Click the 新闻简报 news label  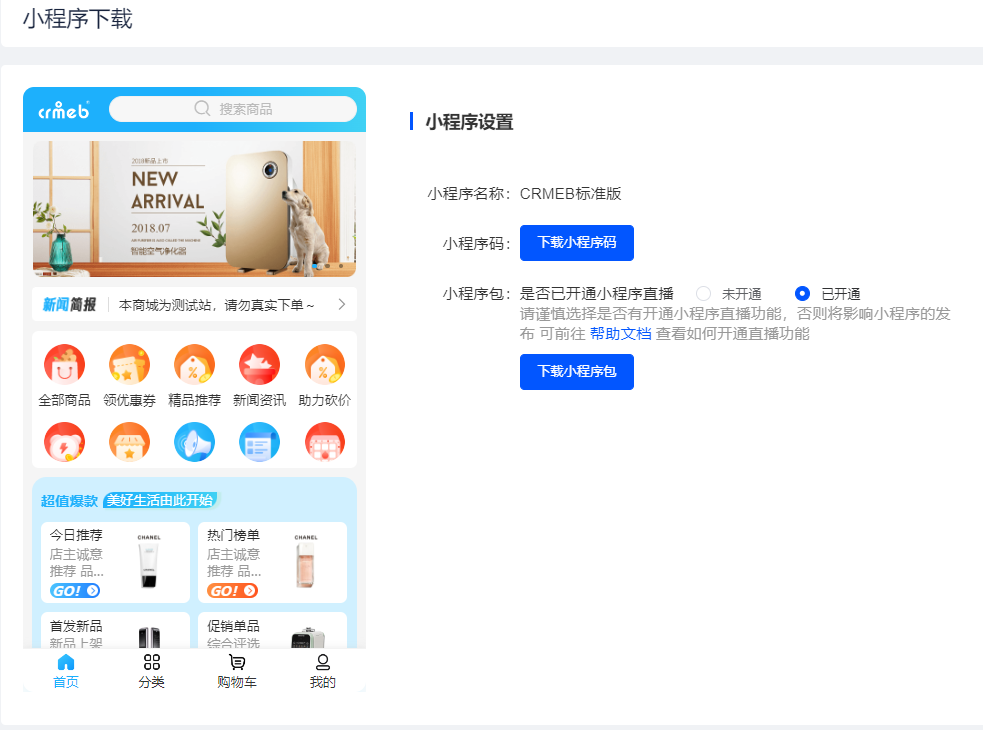pyautogui.click(x=69, y=305)
